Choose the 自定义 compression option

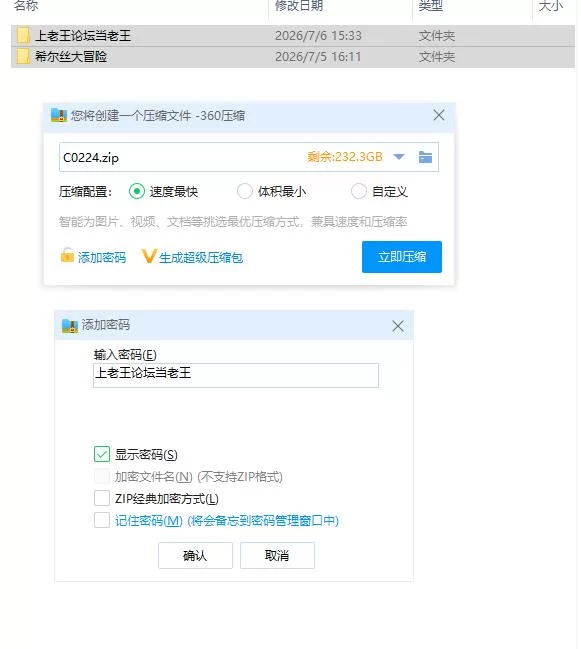[x=358, y=191]
